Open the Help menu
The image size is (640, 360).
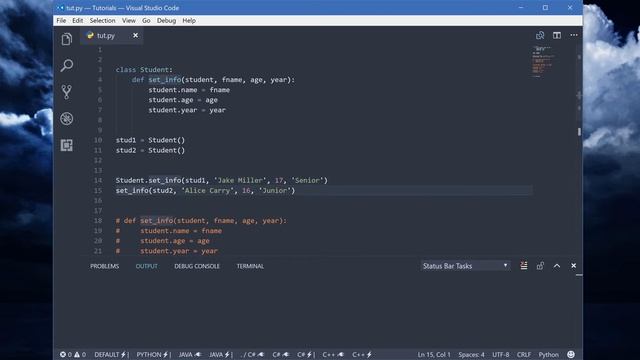click(189, 20)
